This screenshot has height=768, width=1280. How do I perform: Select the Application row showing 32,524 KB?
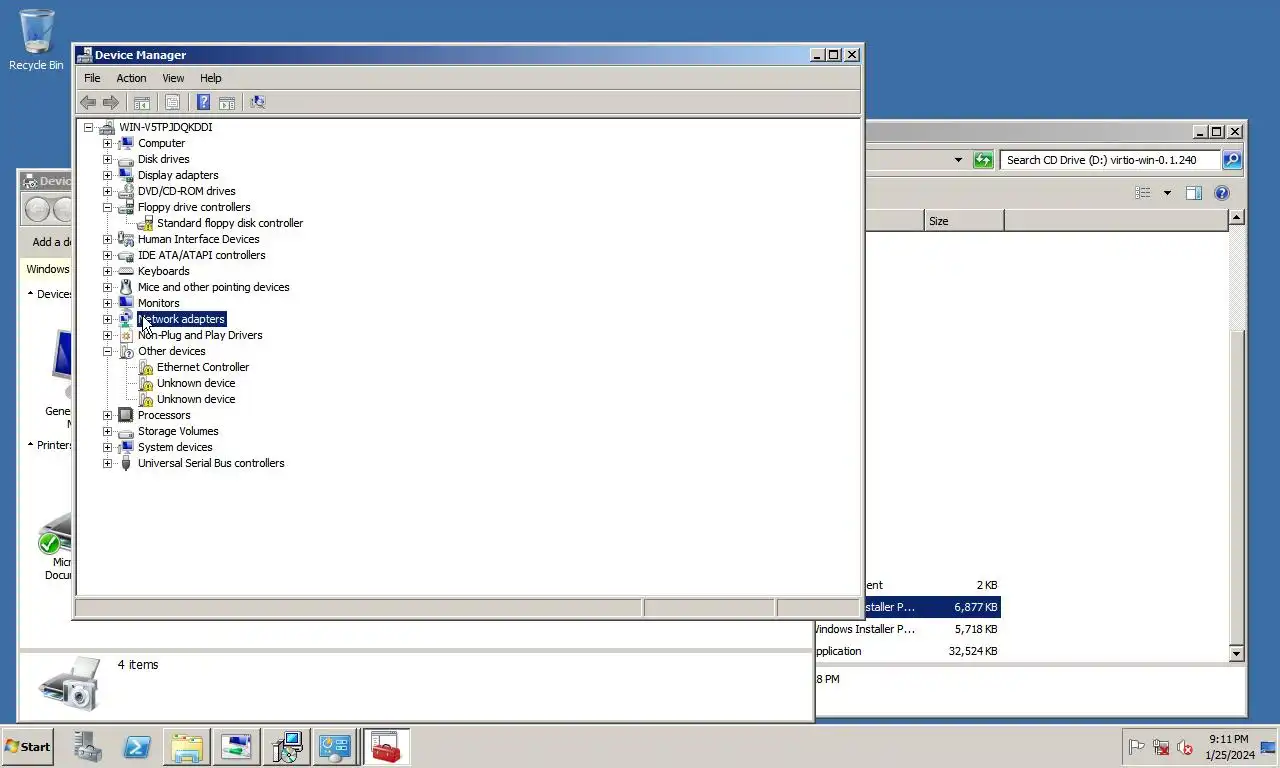tap(907, 651)
